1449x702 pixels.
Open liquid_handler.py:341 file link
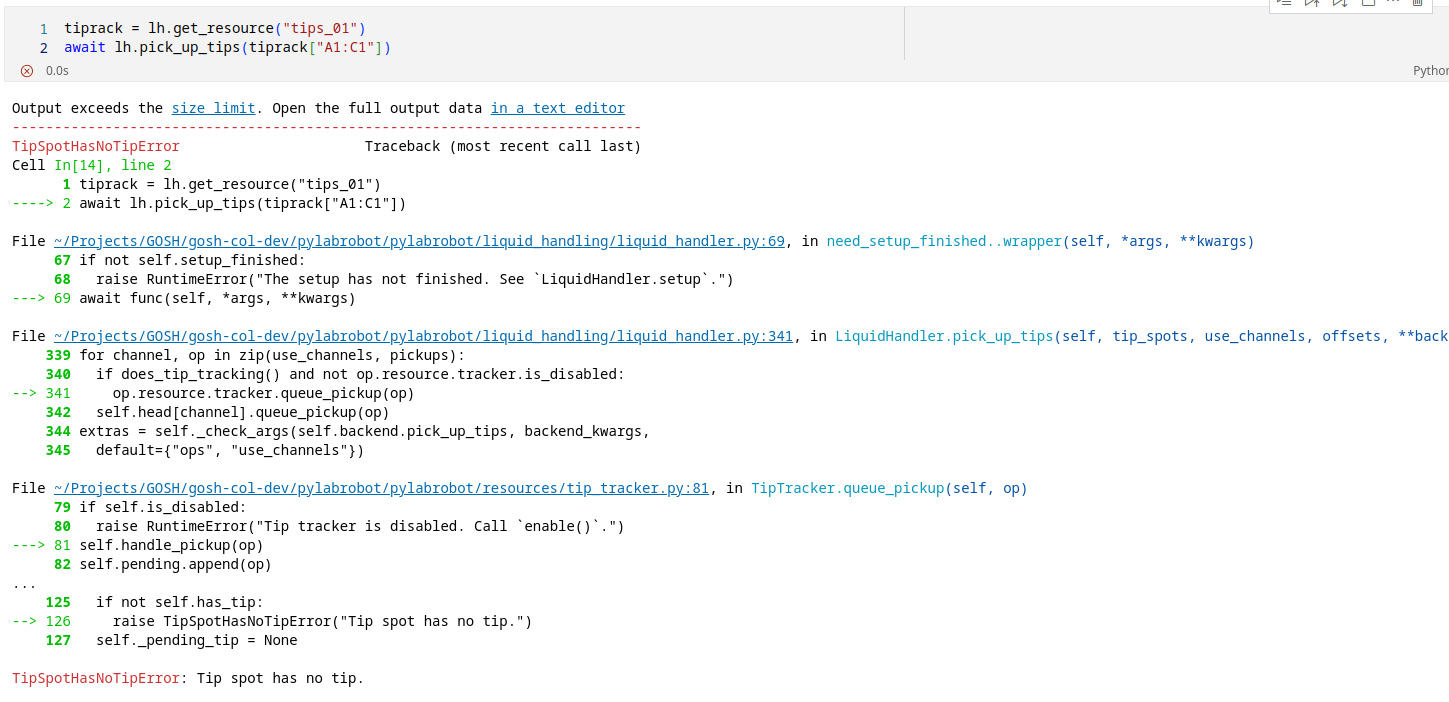pyautogui.click(x=423, y=336)
